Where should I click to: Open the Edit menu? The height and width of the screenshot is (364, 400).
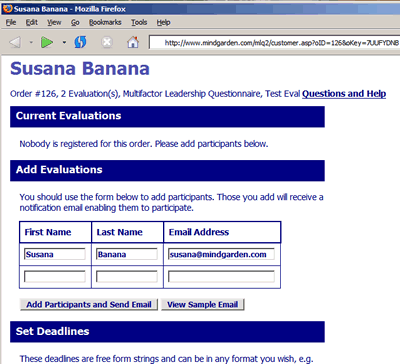coord(32,22)
